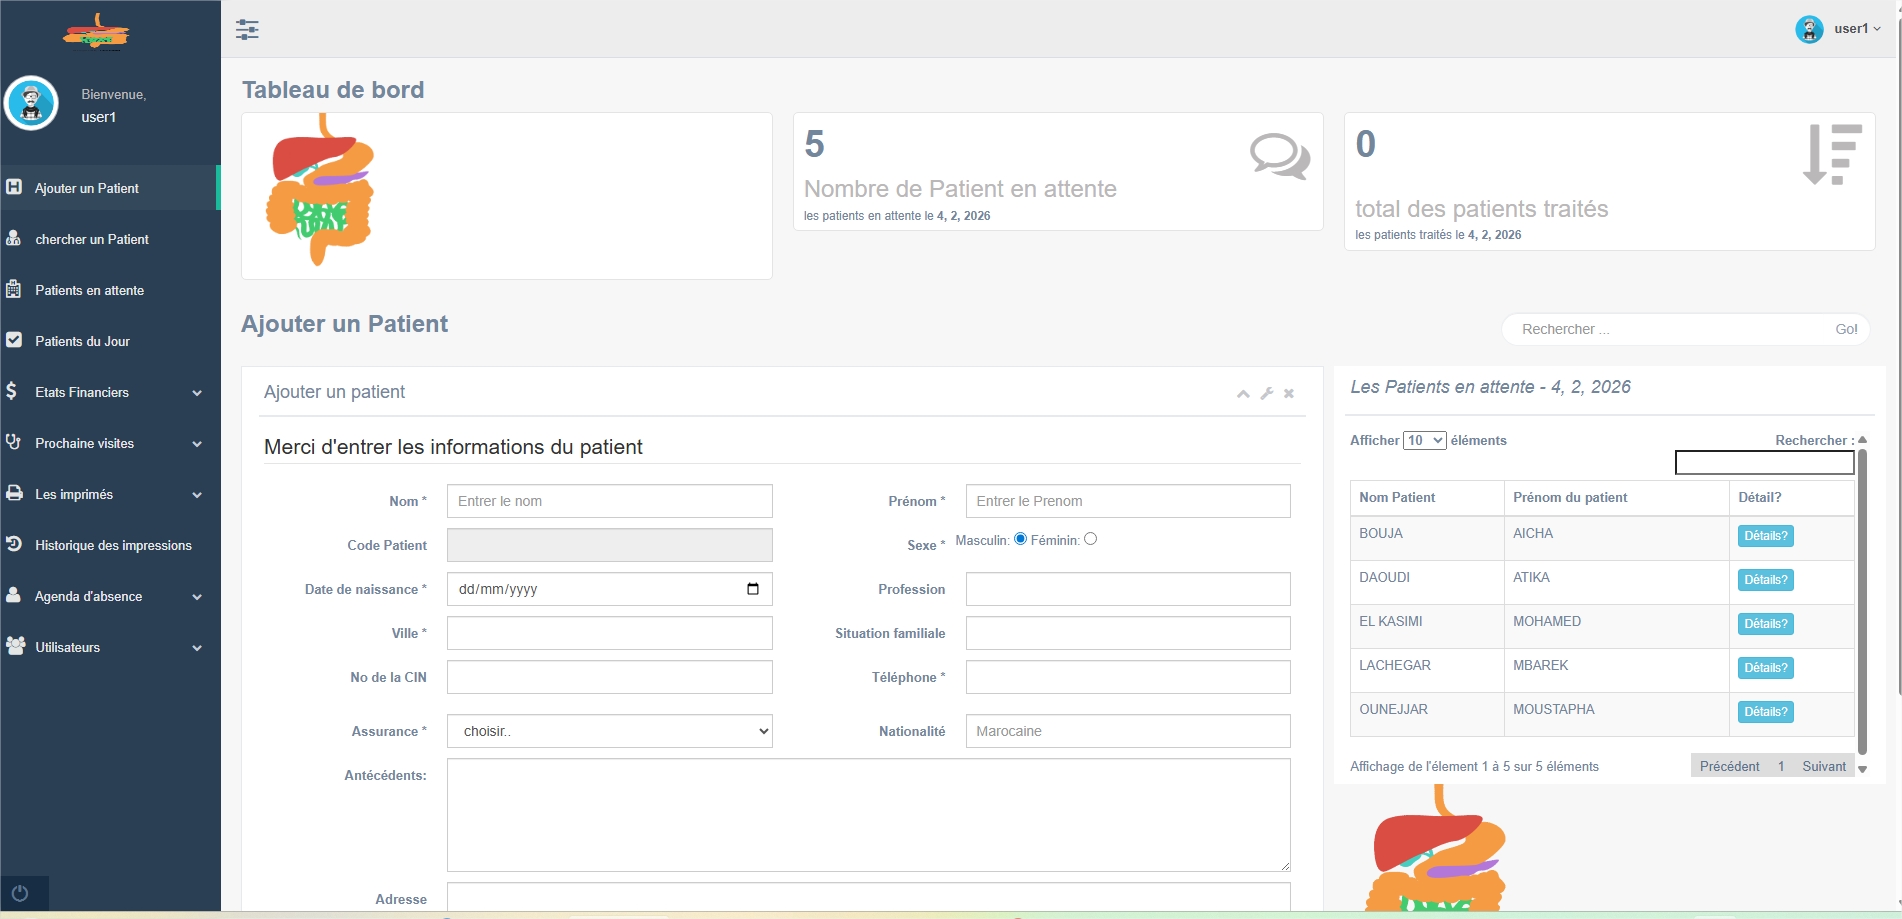
Task: Go to chercher un Patient
Action: 91,240
